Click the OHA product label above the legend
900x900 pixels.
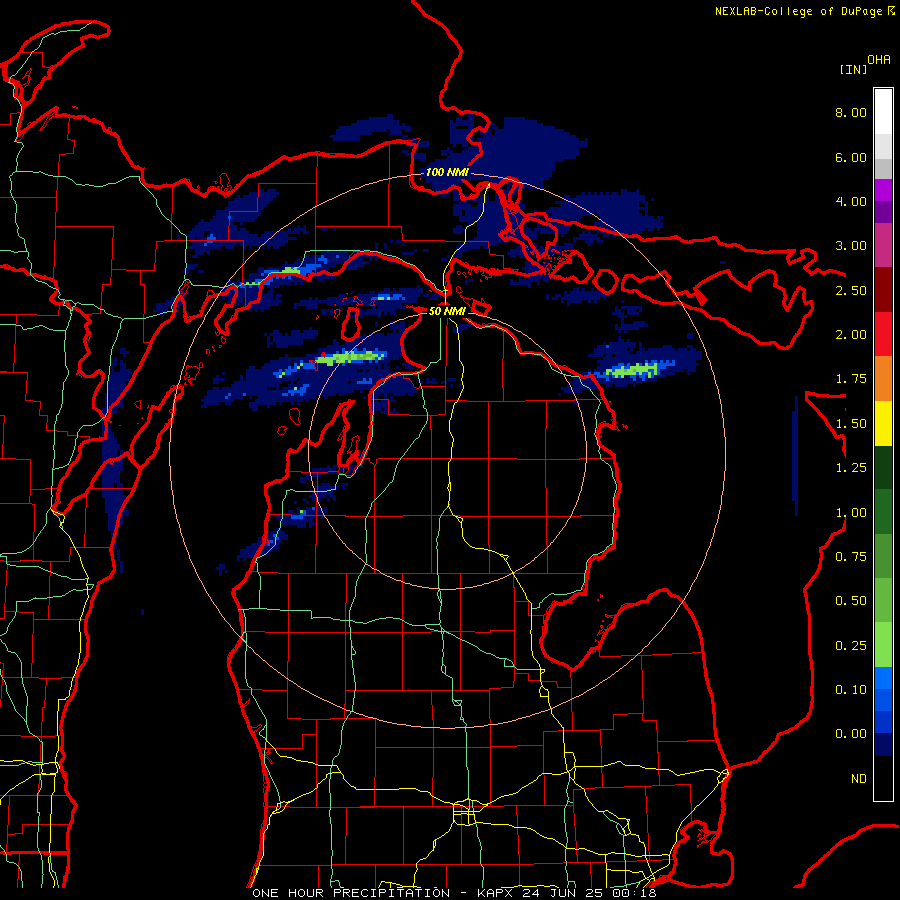[879, 60]
